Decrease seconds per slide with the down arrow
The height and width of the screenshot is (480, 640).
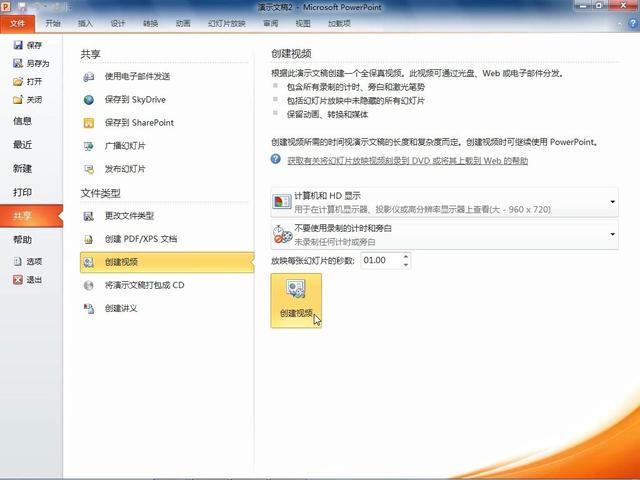406,264
